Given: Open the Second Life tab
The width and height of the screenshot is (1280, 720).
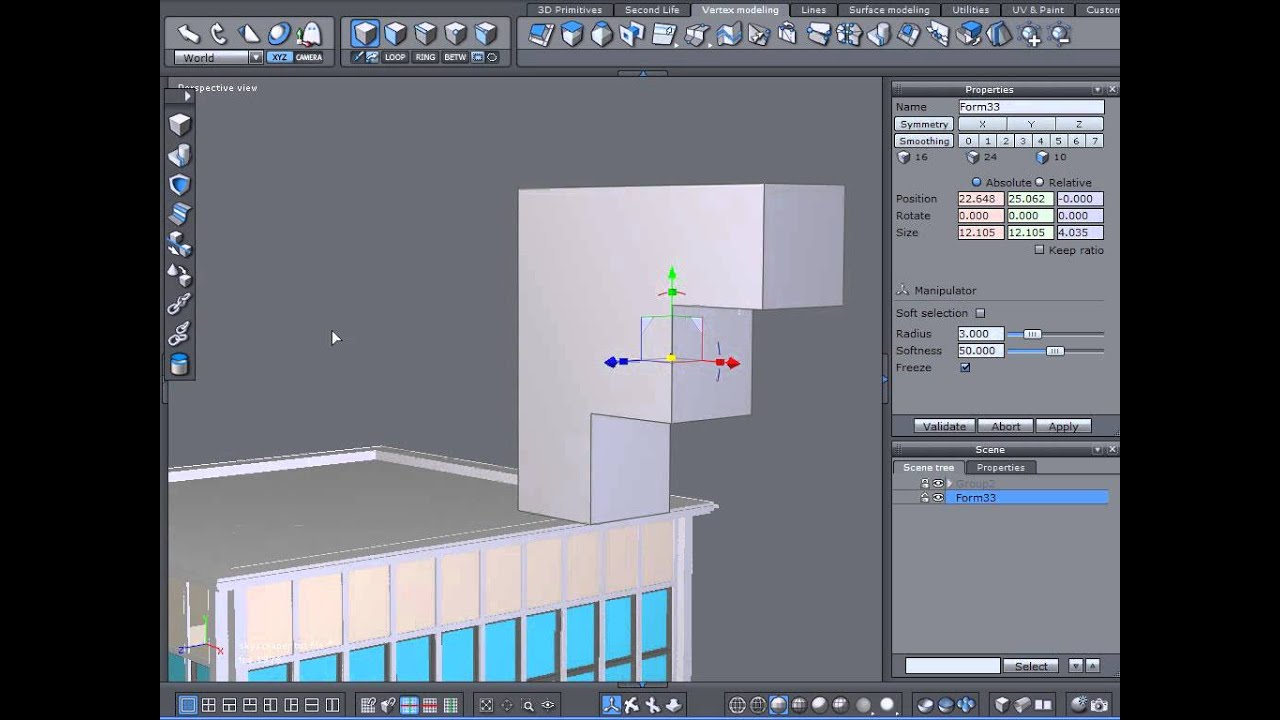Looking at the screenshot, I should pos(652,10).
